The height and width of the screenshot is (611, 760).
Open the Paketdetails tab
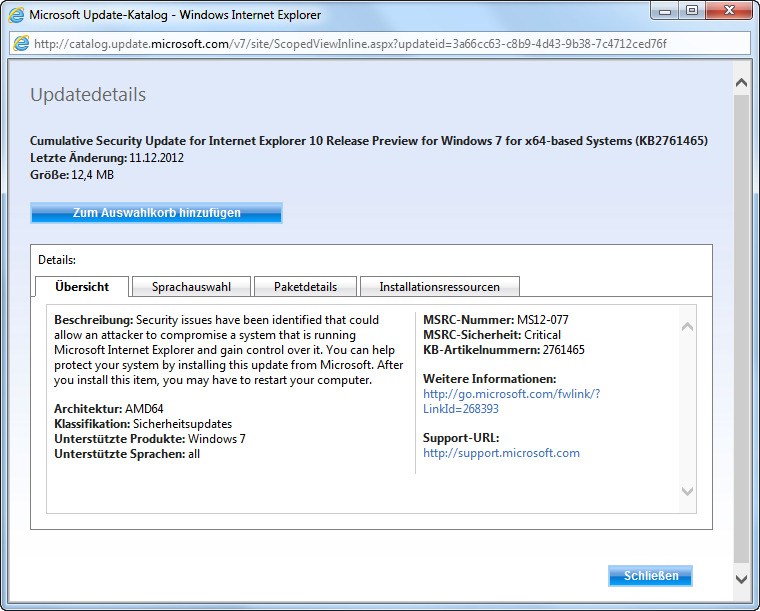tap(305, 287)
